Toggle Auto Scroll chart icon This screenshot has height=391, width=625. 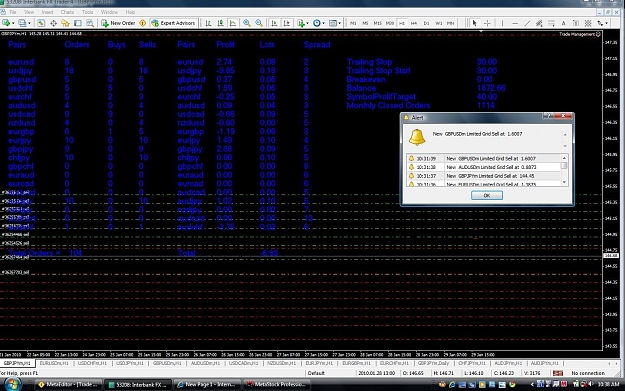pyautogui.click(x=274, y=23)
